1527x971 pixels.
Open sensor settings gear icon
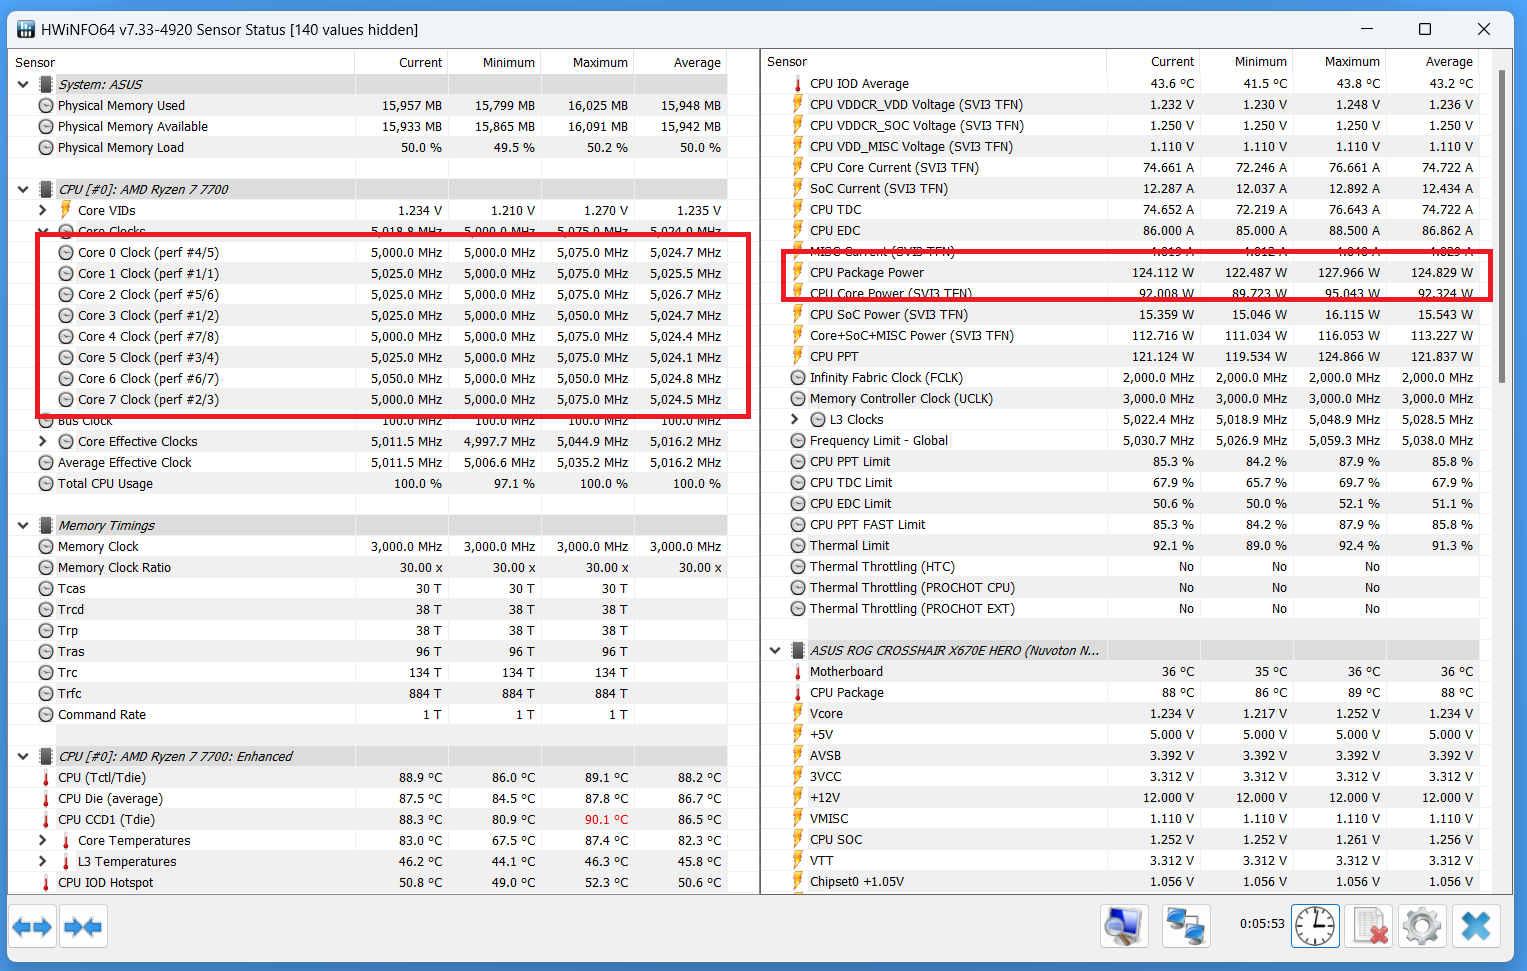(1422, 926)
